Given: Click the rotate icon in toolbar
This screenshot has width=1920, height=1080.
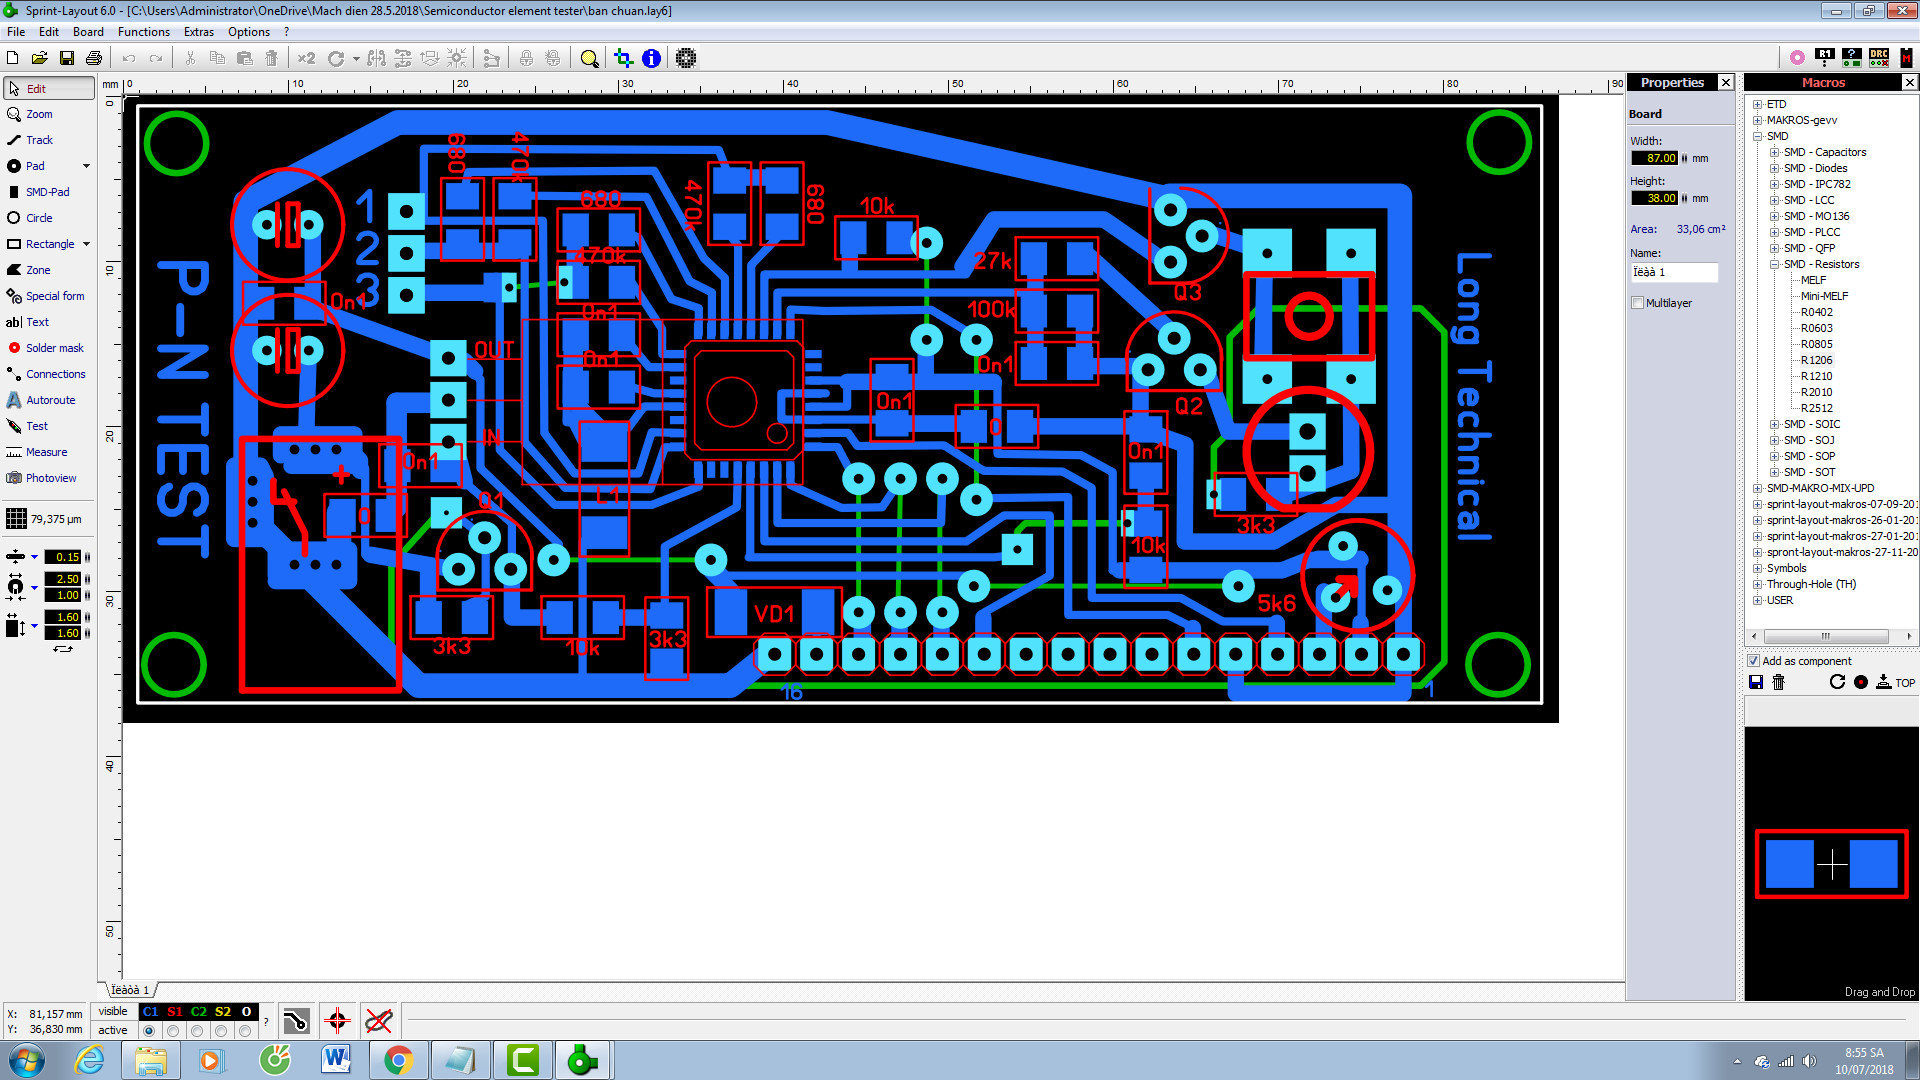Looking at the screenshot, I should pyautogui.click(x=336, y=58).
